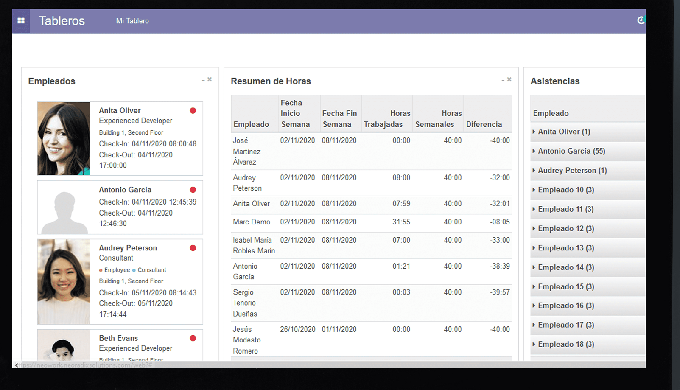Screen dimensions: 680x390
Task: Click Anita Oliver's red status dot
Action: (193, 111)
